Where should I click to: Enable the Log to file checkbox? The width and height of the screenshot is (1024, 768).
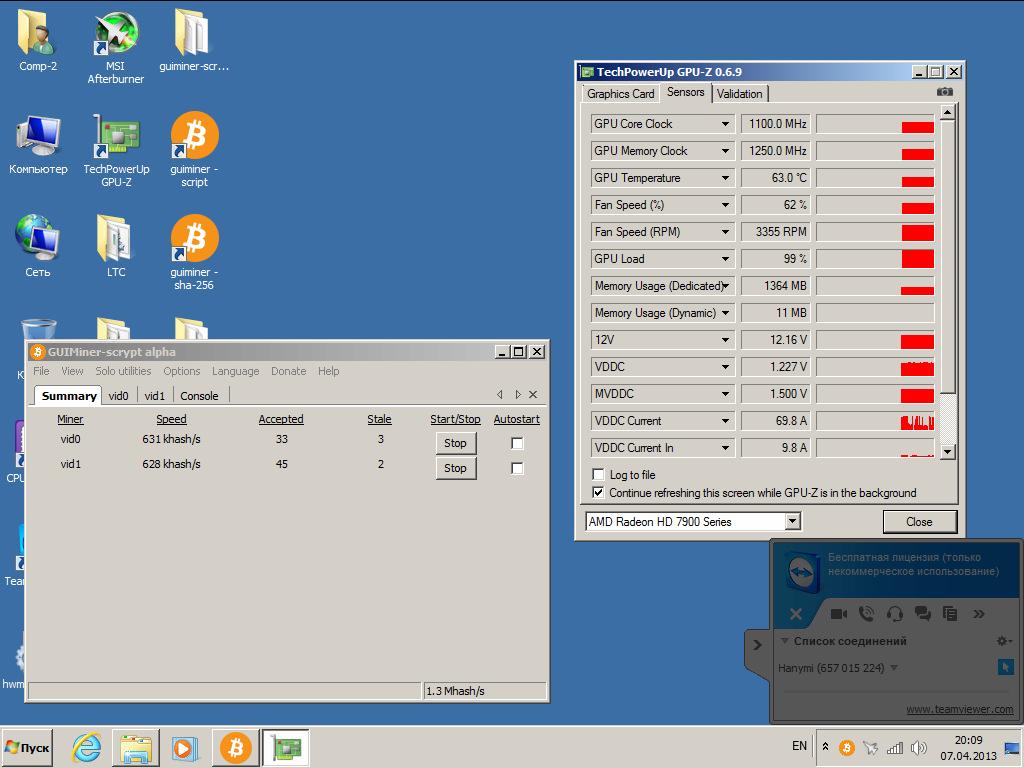(x=598, y=475)
